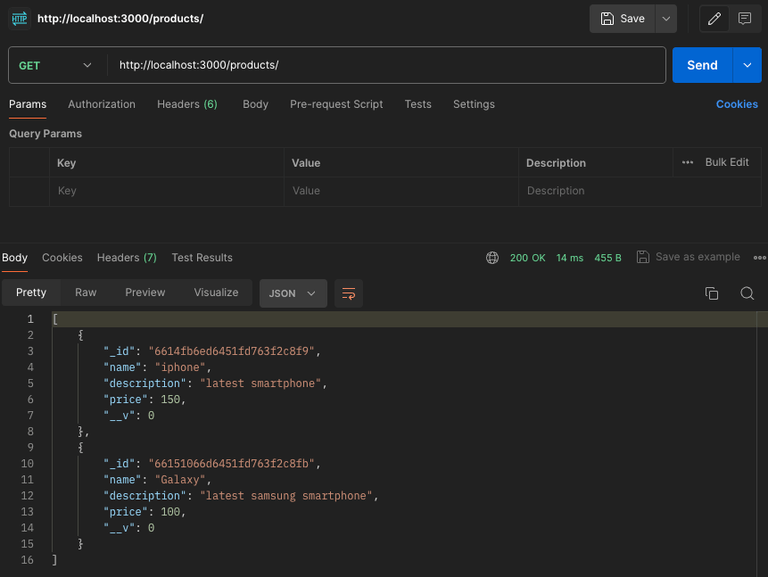This screenshot has height=577, width=768.
Task: Select the Raw response view
Action: click(86, 292)
